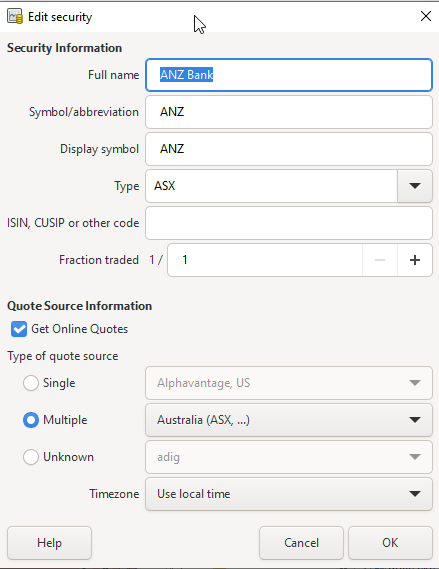Viewport: 439px width, 569px height.
Task: Uncheck Get Online Quotes checkbox
Action: [x=19, y=329]
